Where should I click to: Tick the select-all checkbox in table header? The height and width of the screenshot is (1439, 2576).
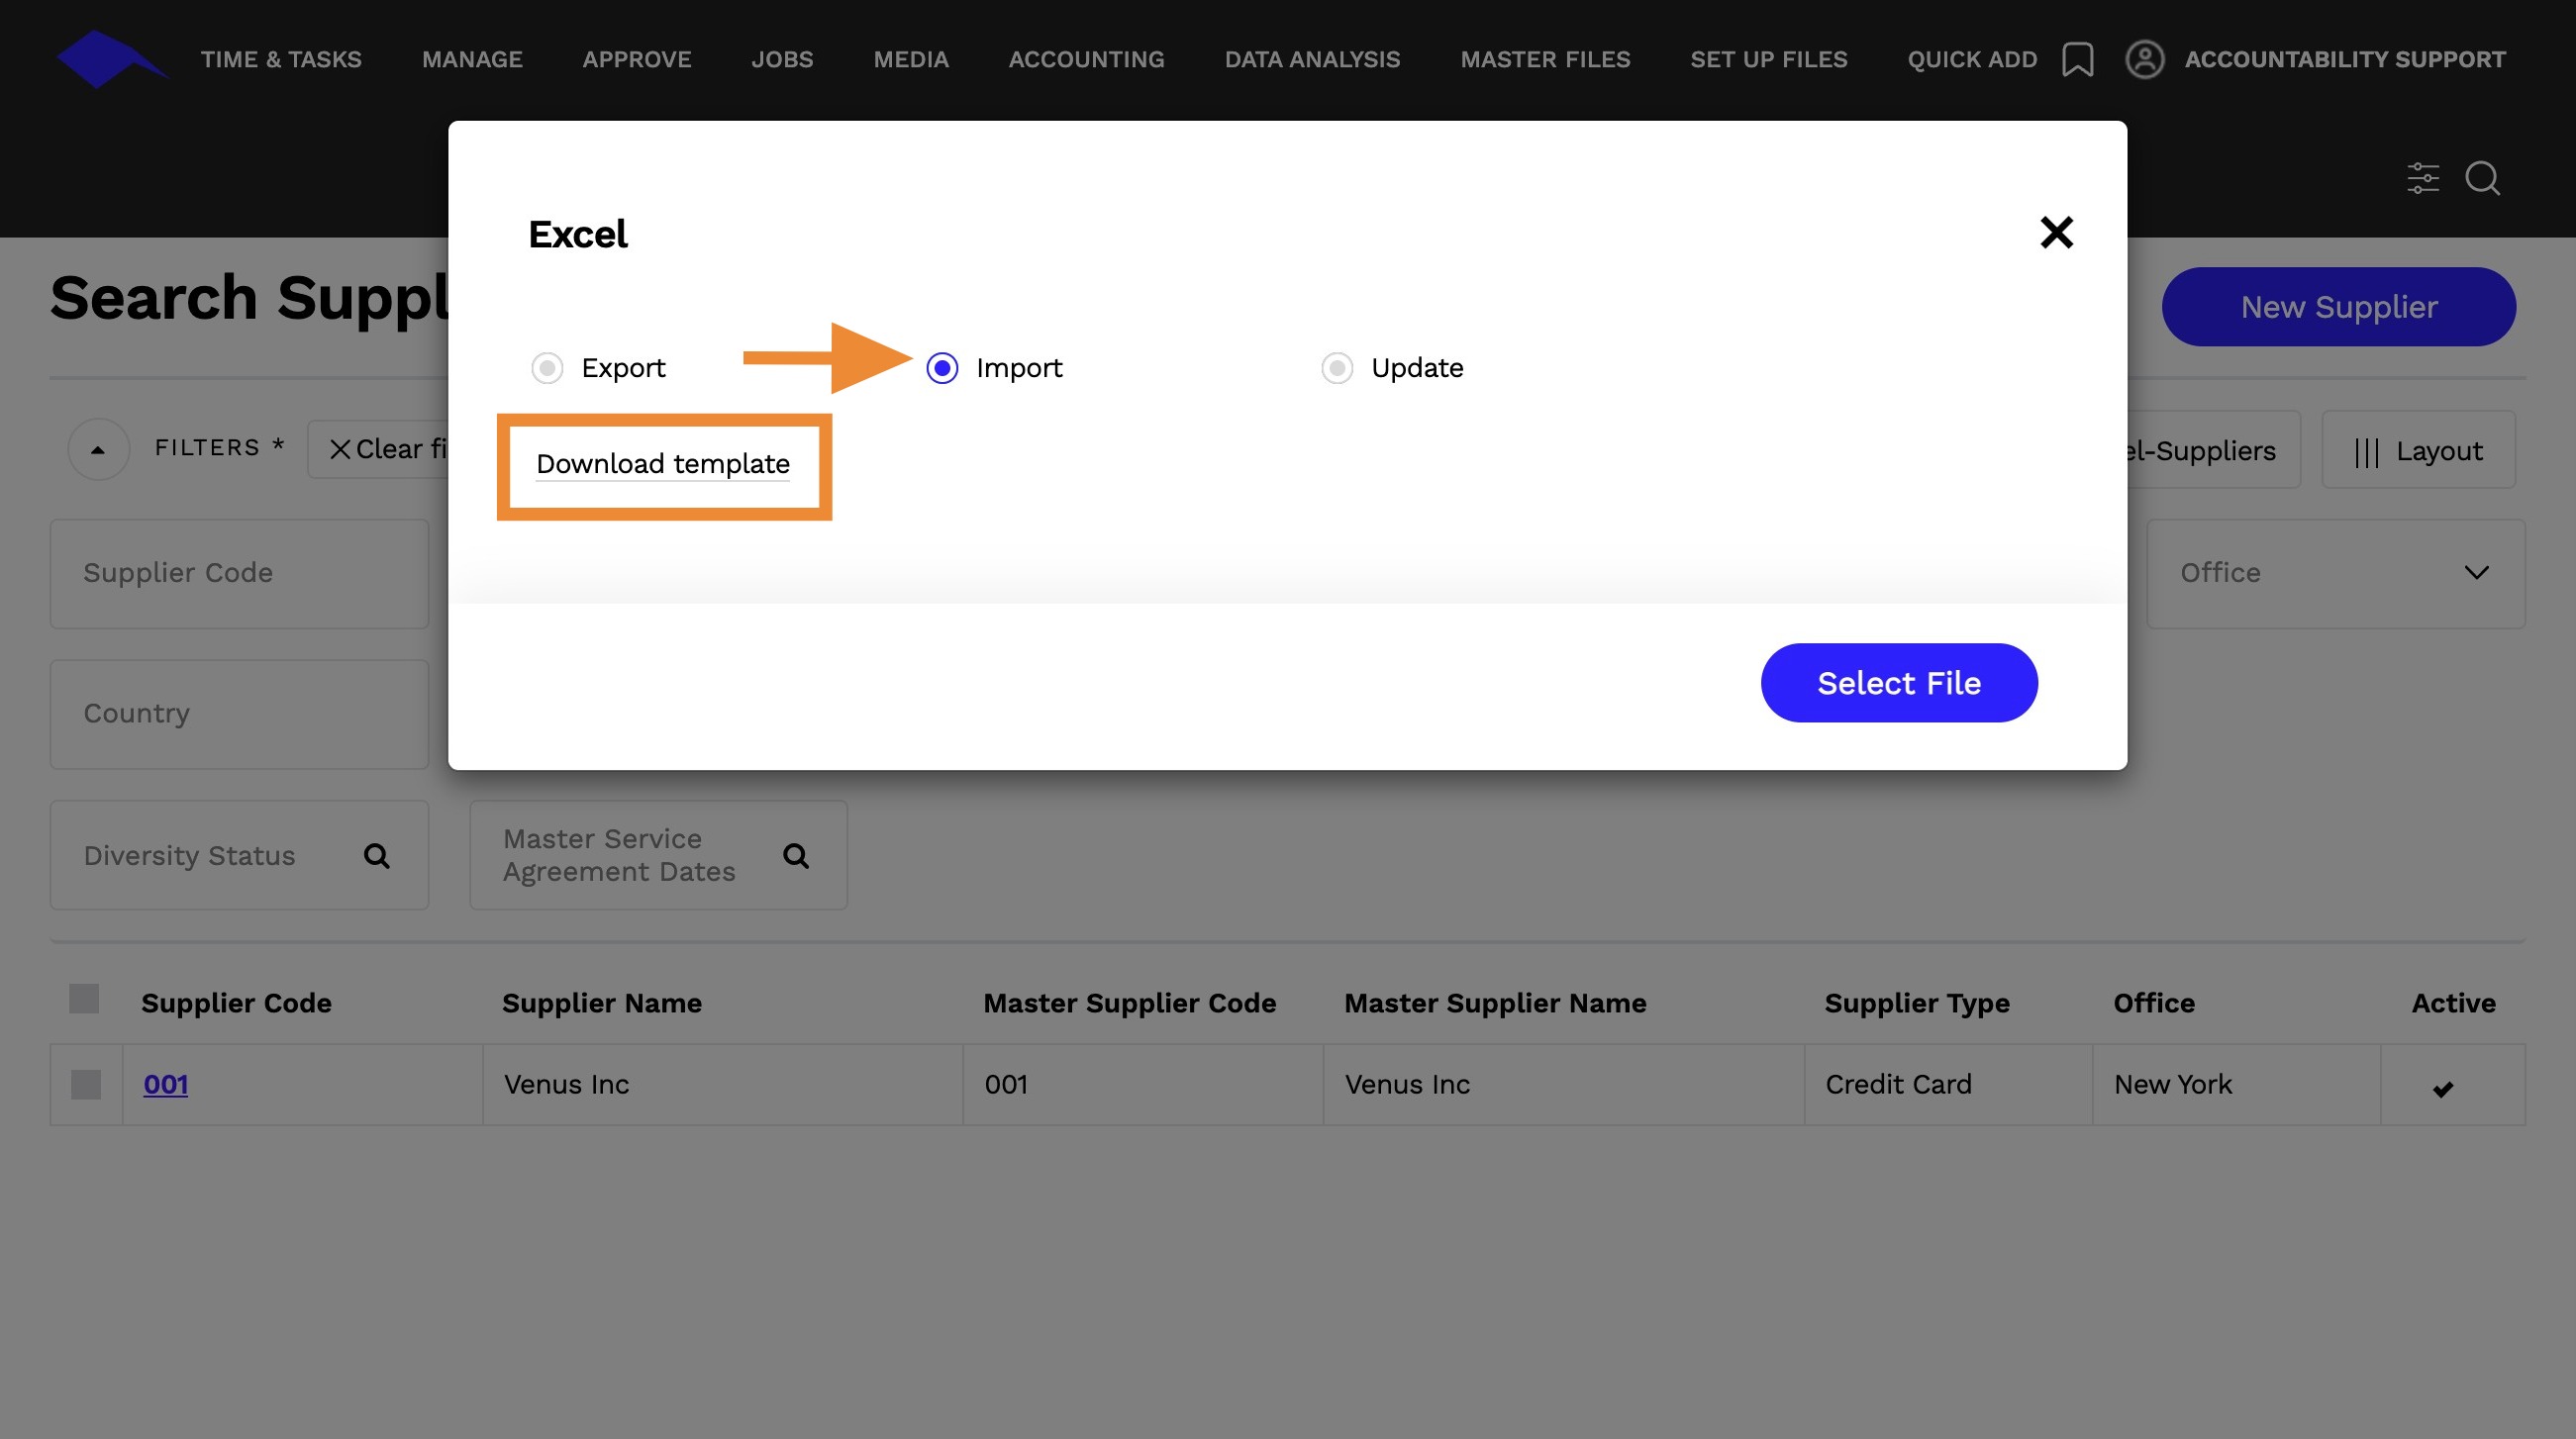84,999
